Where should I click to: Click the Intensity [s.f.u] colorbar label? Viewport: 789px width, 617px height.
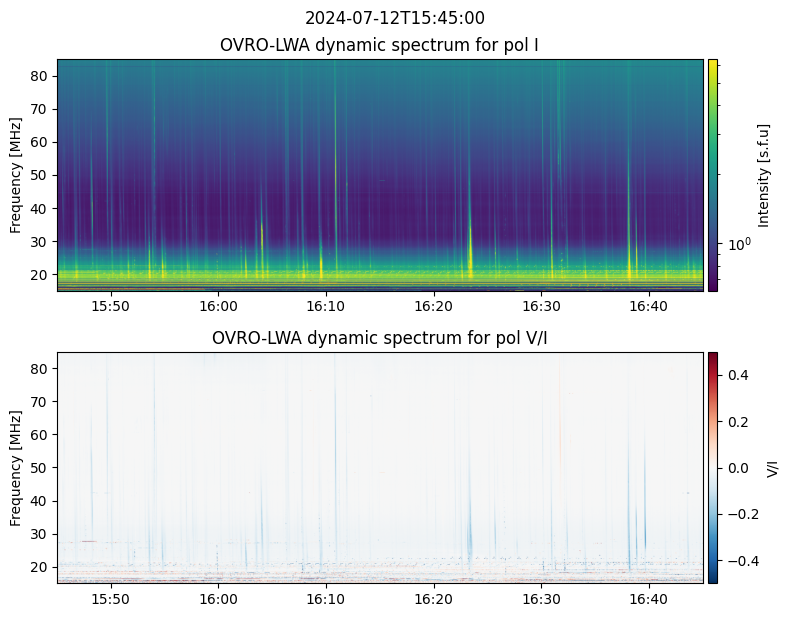(765, 175)
